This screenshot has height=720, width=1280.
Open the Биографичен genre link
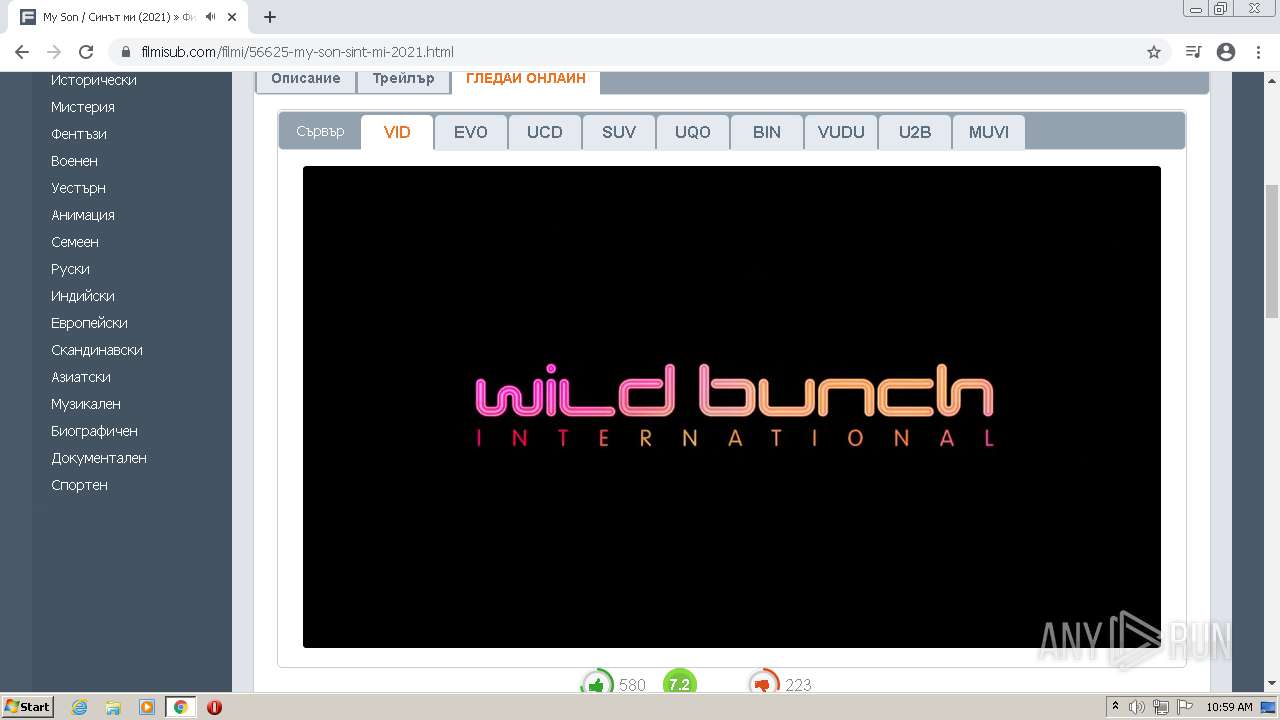95,431
